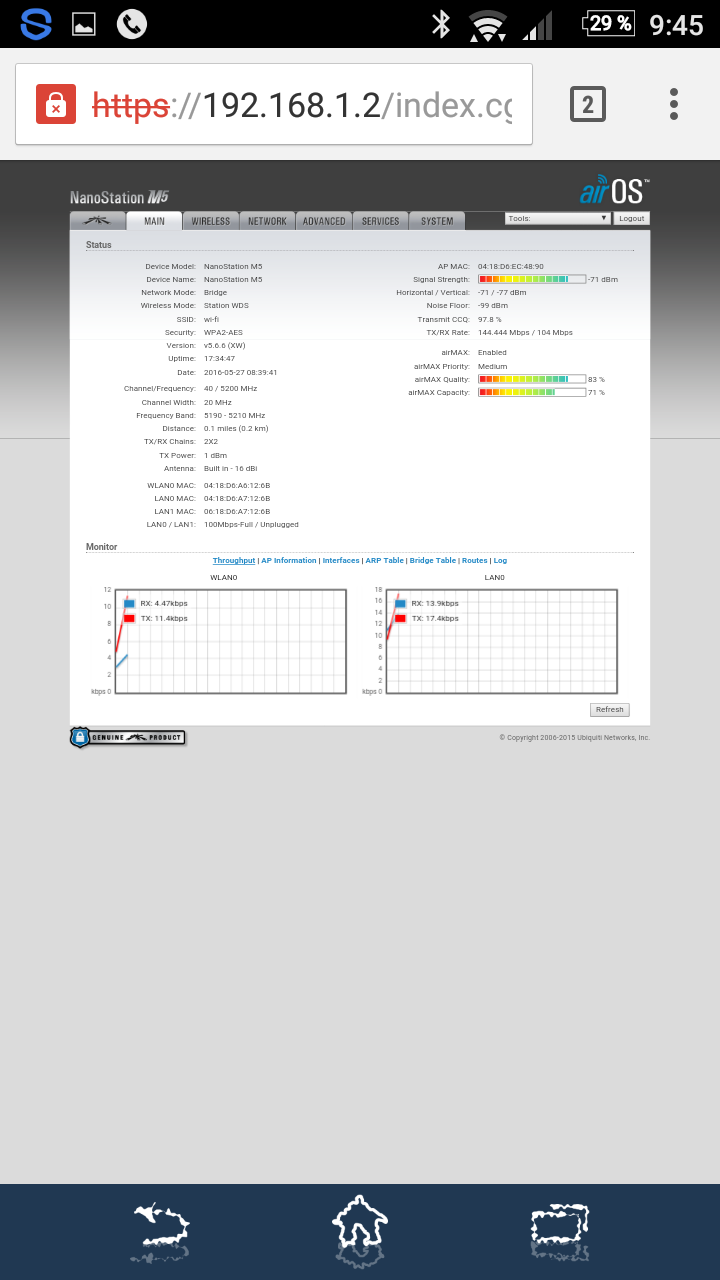
Task: Open the WIRELESS tab
Action: [210, 221]
